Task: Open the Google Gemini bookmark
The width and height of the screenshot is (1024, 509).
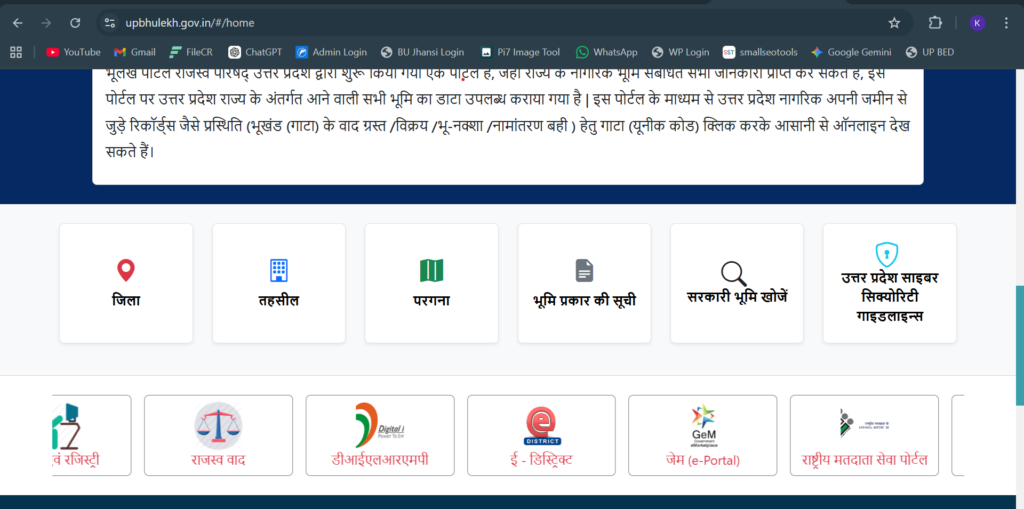Action: (x=852, y=52)
